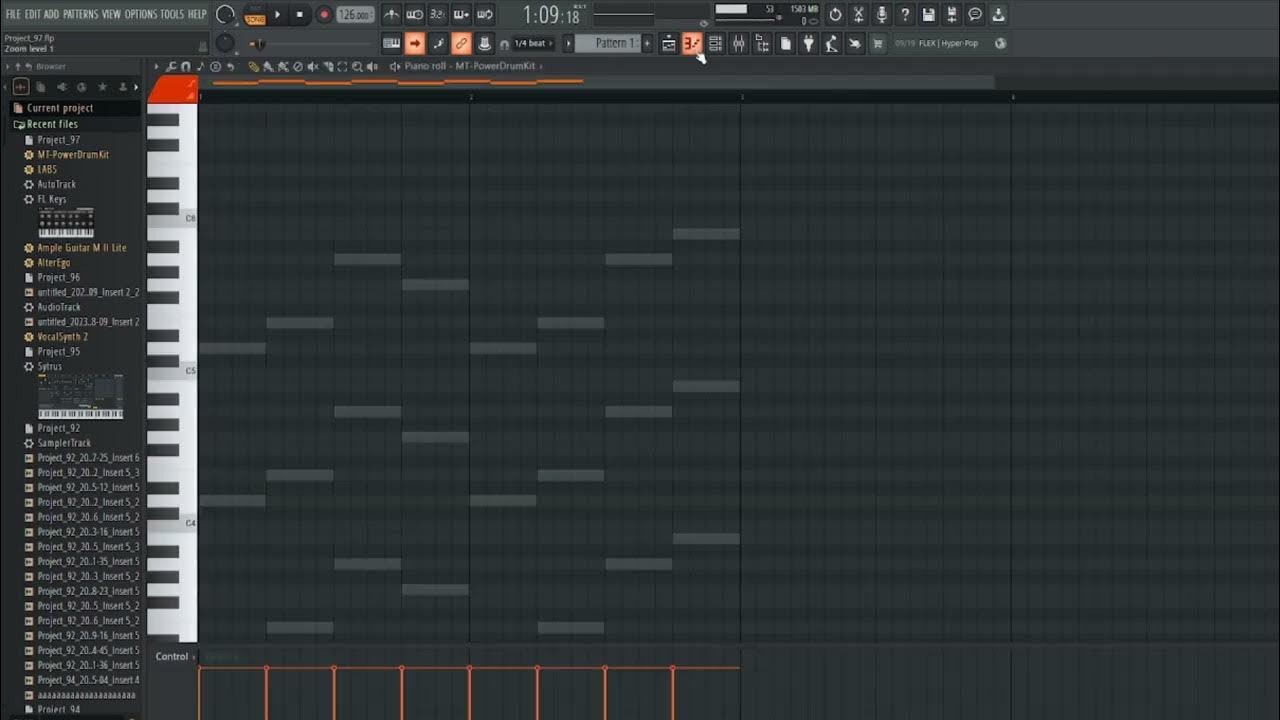Toggle loop recording icon

[x=484, y=15]
